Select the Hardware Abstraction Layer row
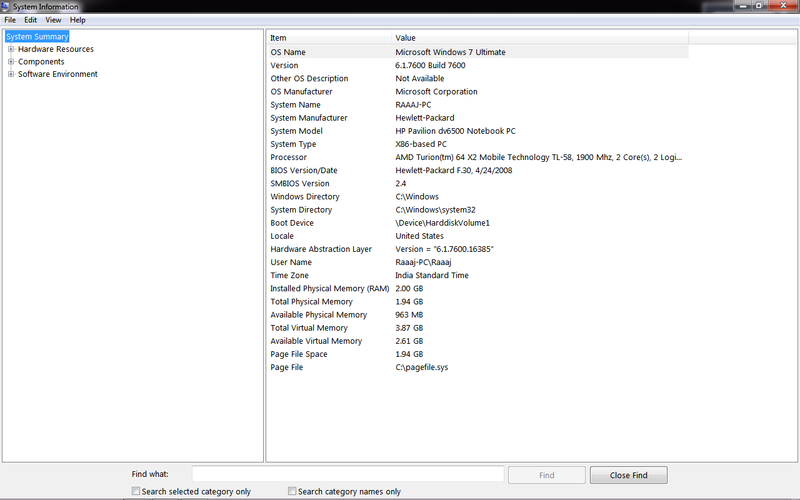The width and height of the screenshot is (800, 500). coord(478,249)
